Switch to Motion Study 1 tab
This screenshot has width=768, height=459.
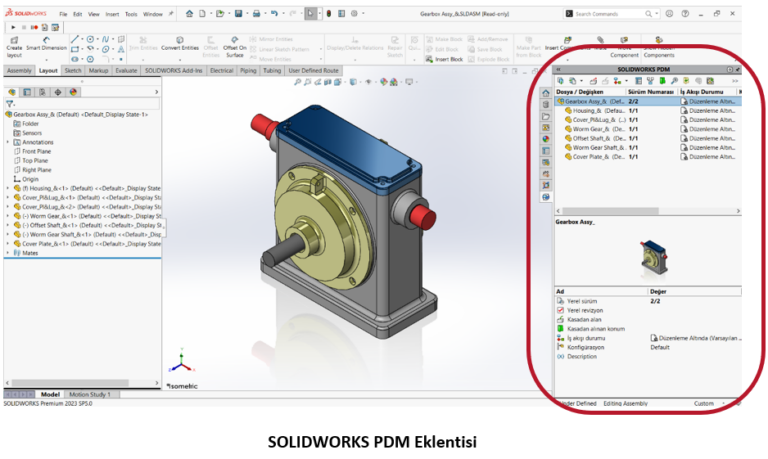[x=92, y=394]
